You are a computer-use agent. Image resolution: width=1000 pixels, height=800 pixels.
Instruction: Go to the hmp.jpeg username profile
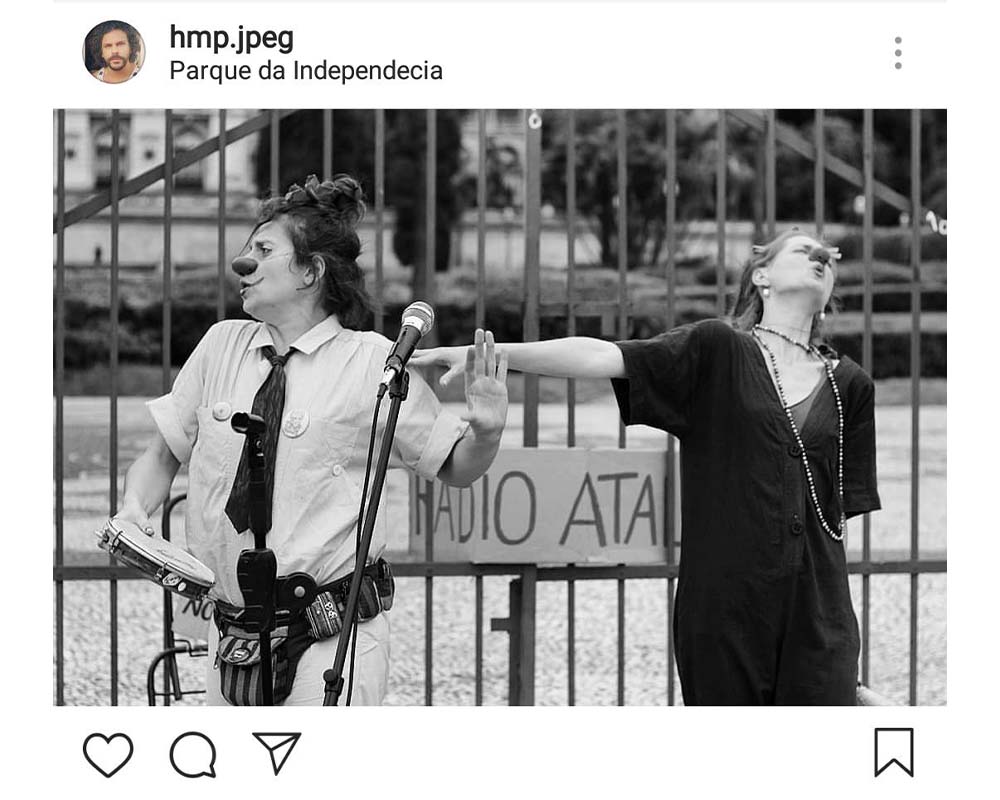click(232, 38)
